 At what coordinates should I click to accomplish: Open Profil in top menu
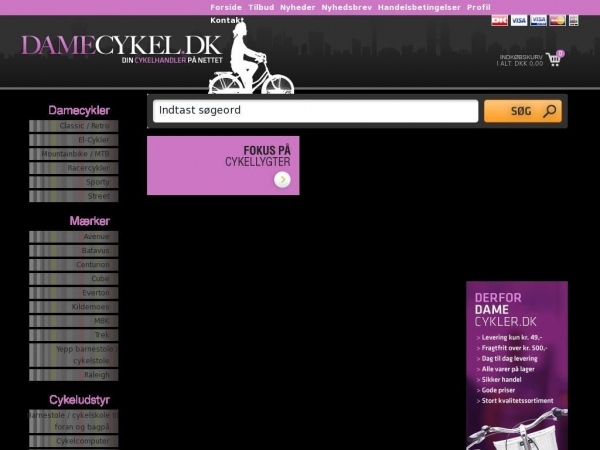click(x=479, y=7)
